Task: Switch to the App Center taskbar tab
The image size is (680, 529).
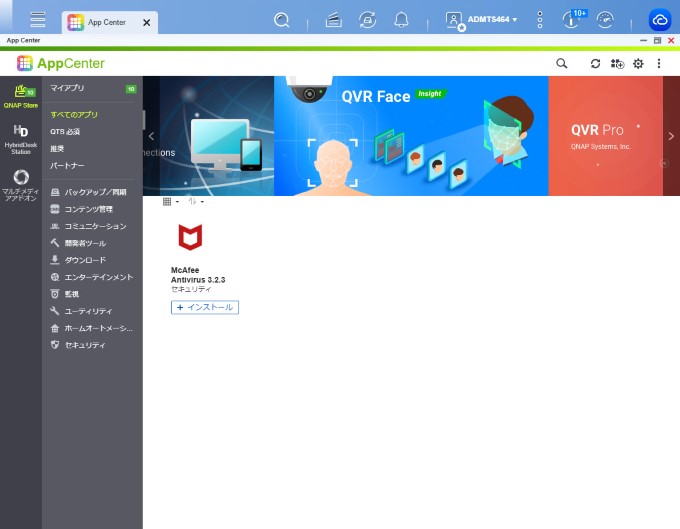Action: point(107,23)
